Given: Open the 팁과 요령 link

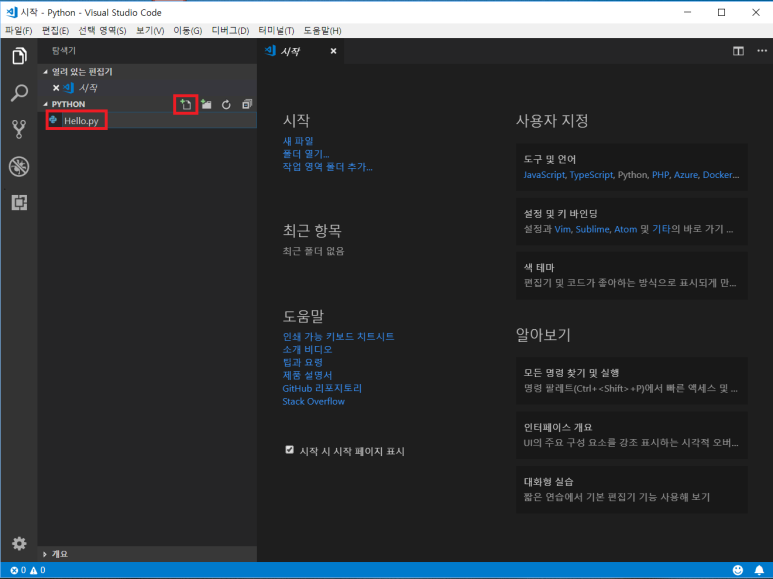Looking at the screenshot, I should pos(303,362).
